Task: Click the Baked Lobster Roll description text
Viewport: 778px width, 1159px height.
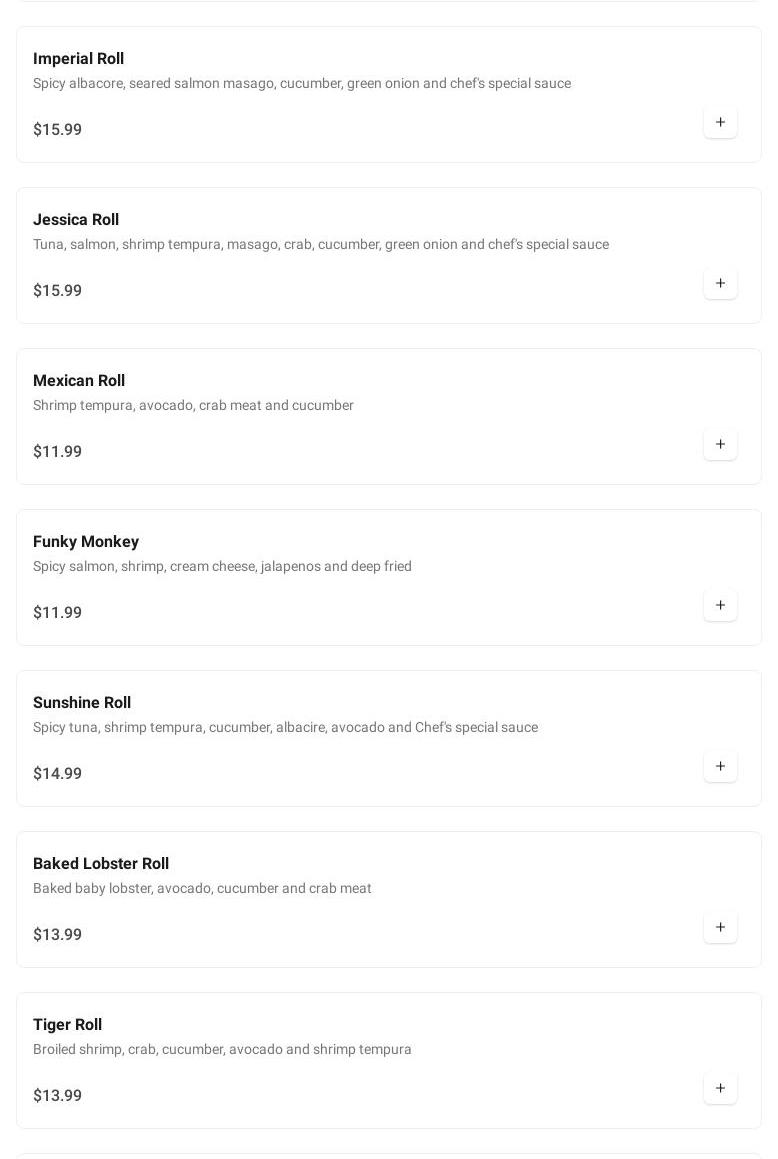Action: pos(202,889)
